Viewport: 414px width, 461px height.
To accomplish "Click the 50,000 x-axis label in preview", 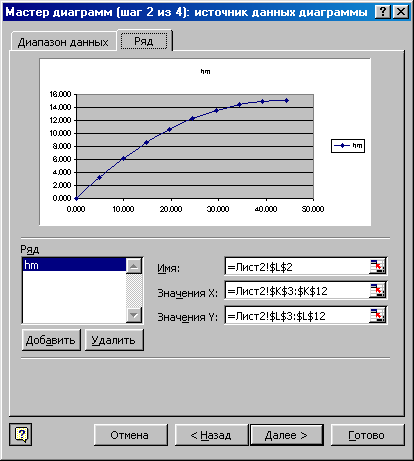I will [x=313, y=209].
